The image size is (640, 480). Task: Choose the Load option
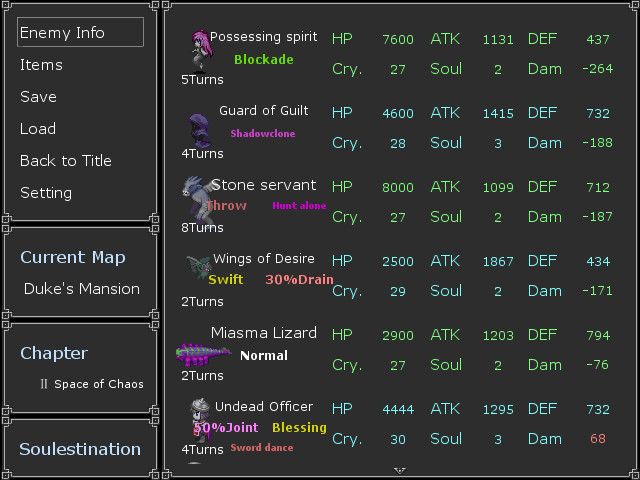pyautogui.click(x=38, y=129)
